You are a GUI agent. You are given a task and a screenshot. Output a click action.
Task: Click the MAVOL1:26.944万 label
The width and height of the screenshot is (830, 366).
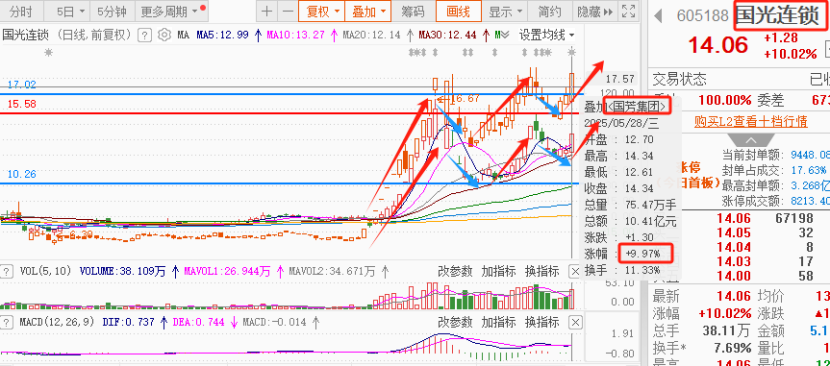click(227, 272)
